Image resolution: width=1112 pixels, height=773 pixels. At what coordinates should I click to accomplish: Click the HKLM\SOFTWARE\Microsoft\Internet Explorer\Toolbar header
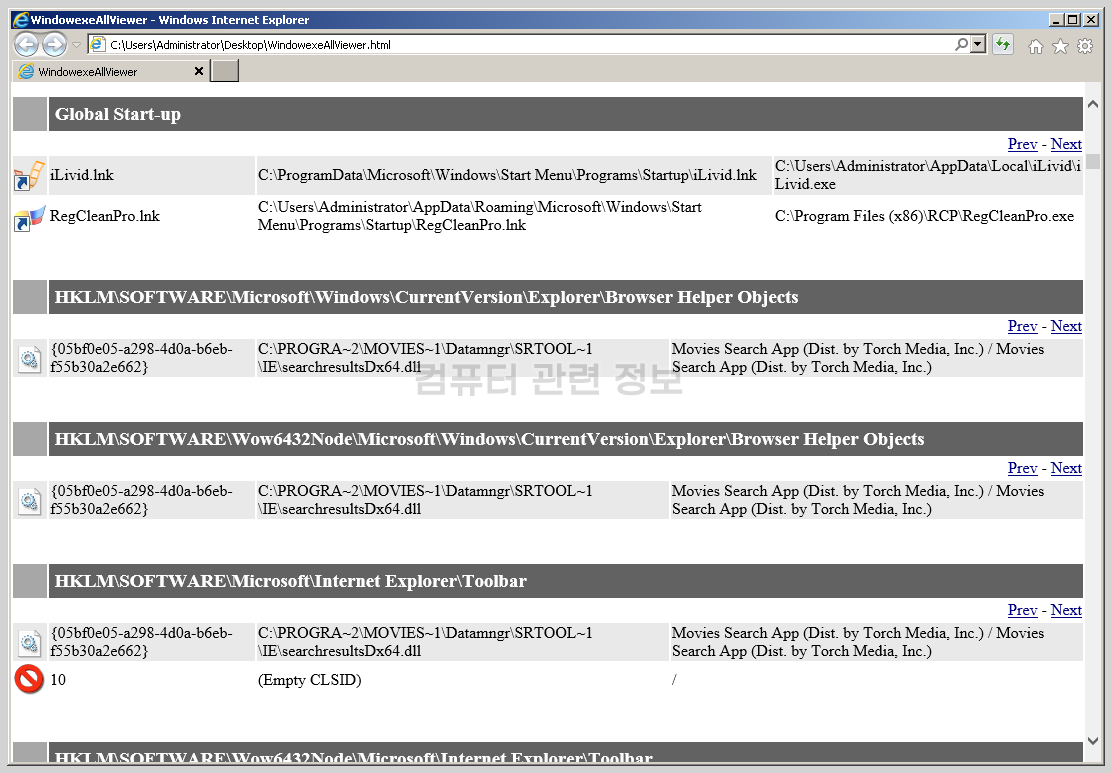click(x=565, y=581)
